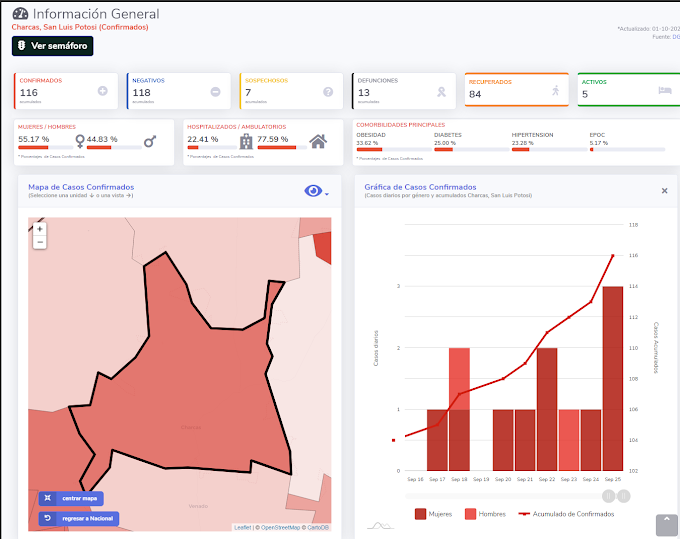
Task: Click the small curve chart icon below graph
Action: pos(380,526)
